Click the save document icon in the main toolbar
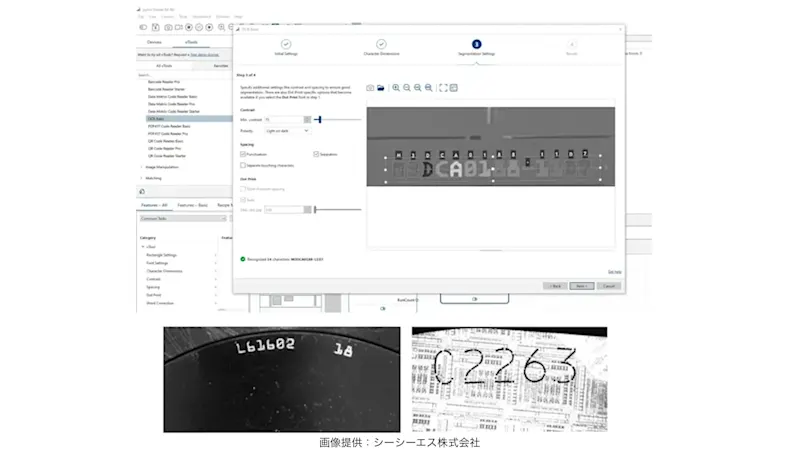 click(x=156, y=27)
